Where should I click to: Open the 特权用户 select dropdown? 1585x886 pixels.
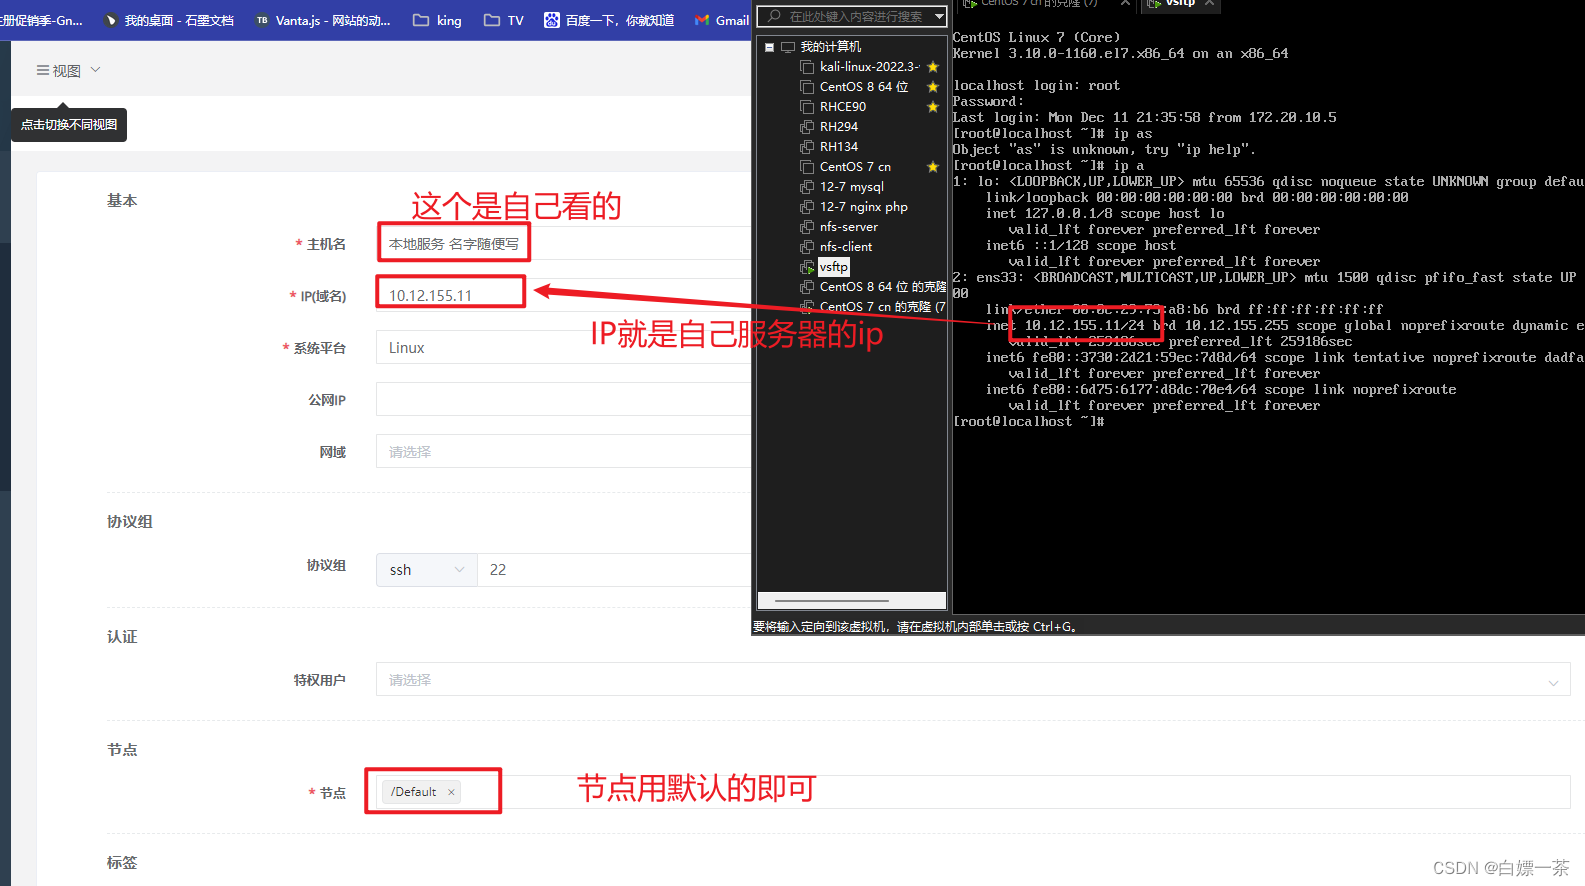click(x=973, y=679)
